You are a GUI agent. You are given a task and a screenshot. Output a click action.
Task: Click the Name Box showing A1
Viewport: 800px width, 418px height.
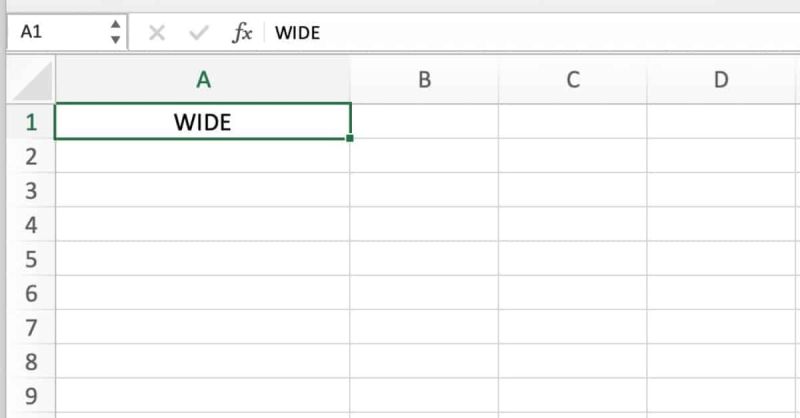pyautogui.click(x=67, y=32)
